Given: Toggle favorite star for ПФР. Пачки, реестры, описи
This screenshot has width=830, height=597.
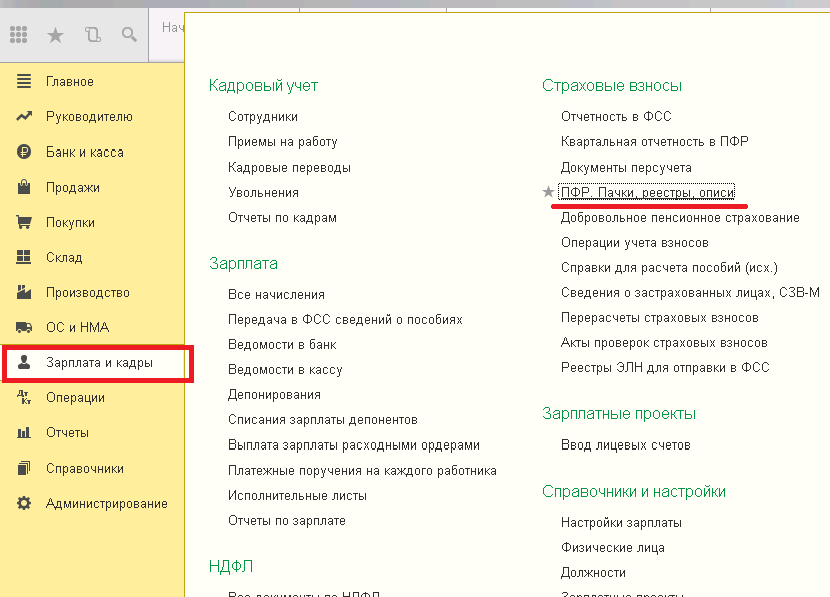Looking at the screenshot, I should coord(547,192).
